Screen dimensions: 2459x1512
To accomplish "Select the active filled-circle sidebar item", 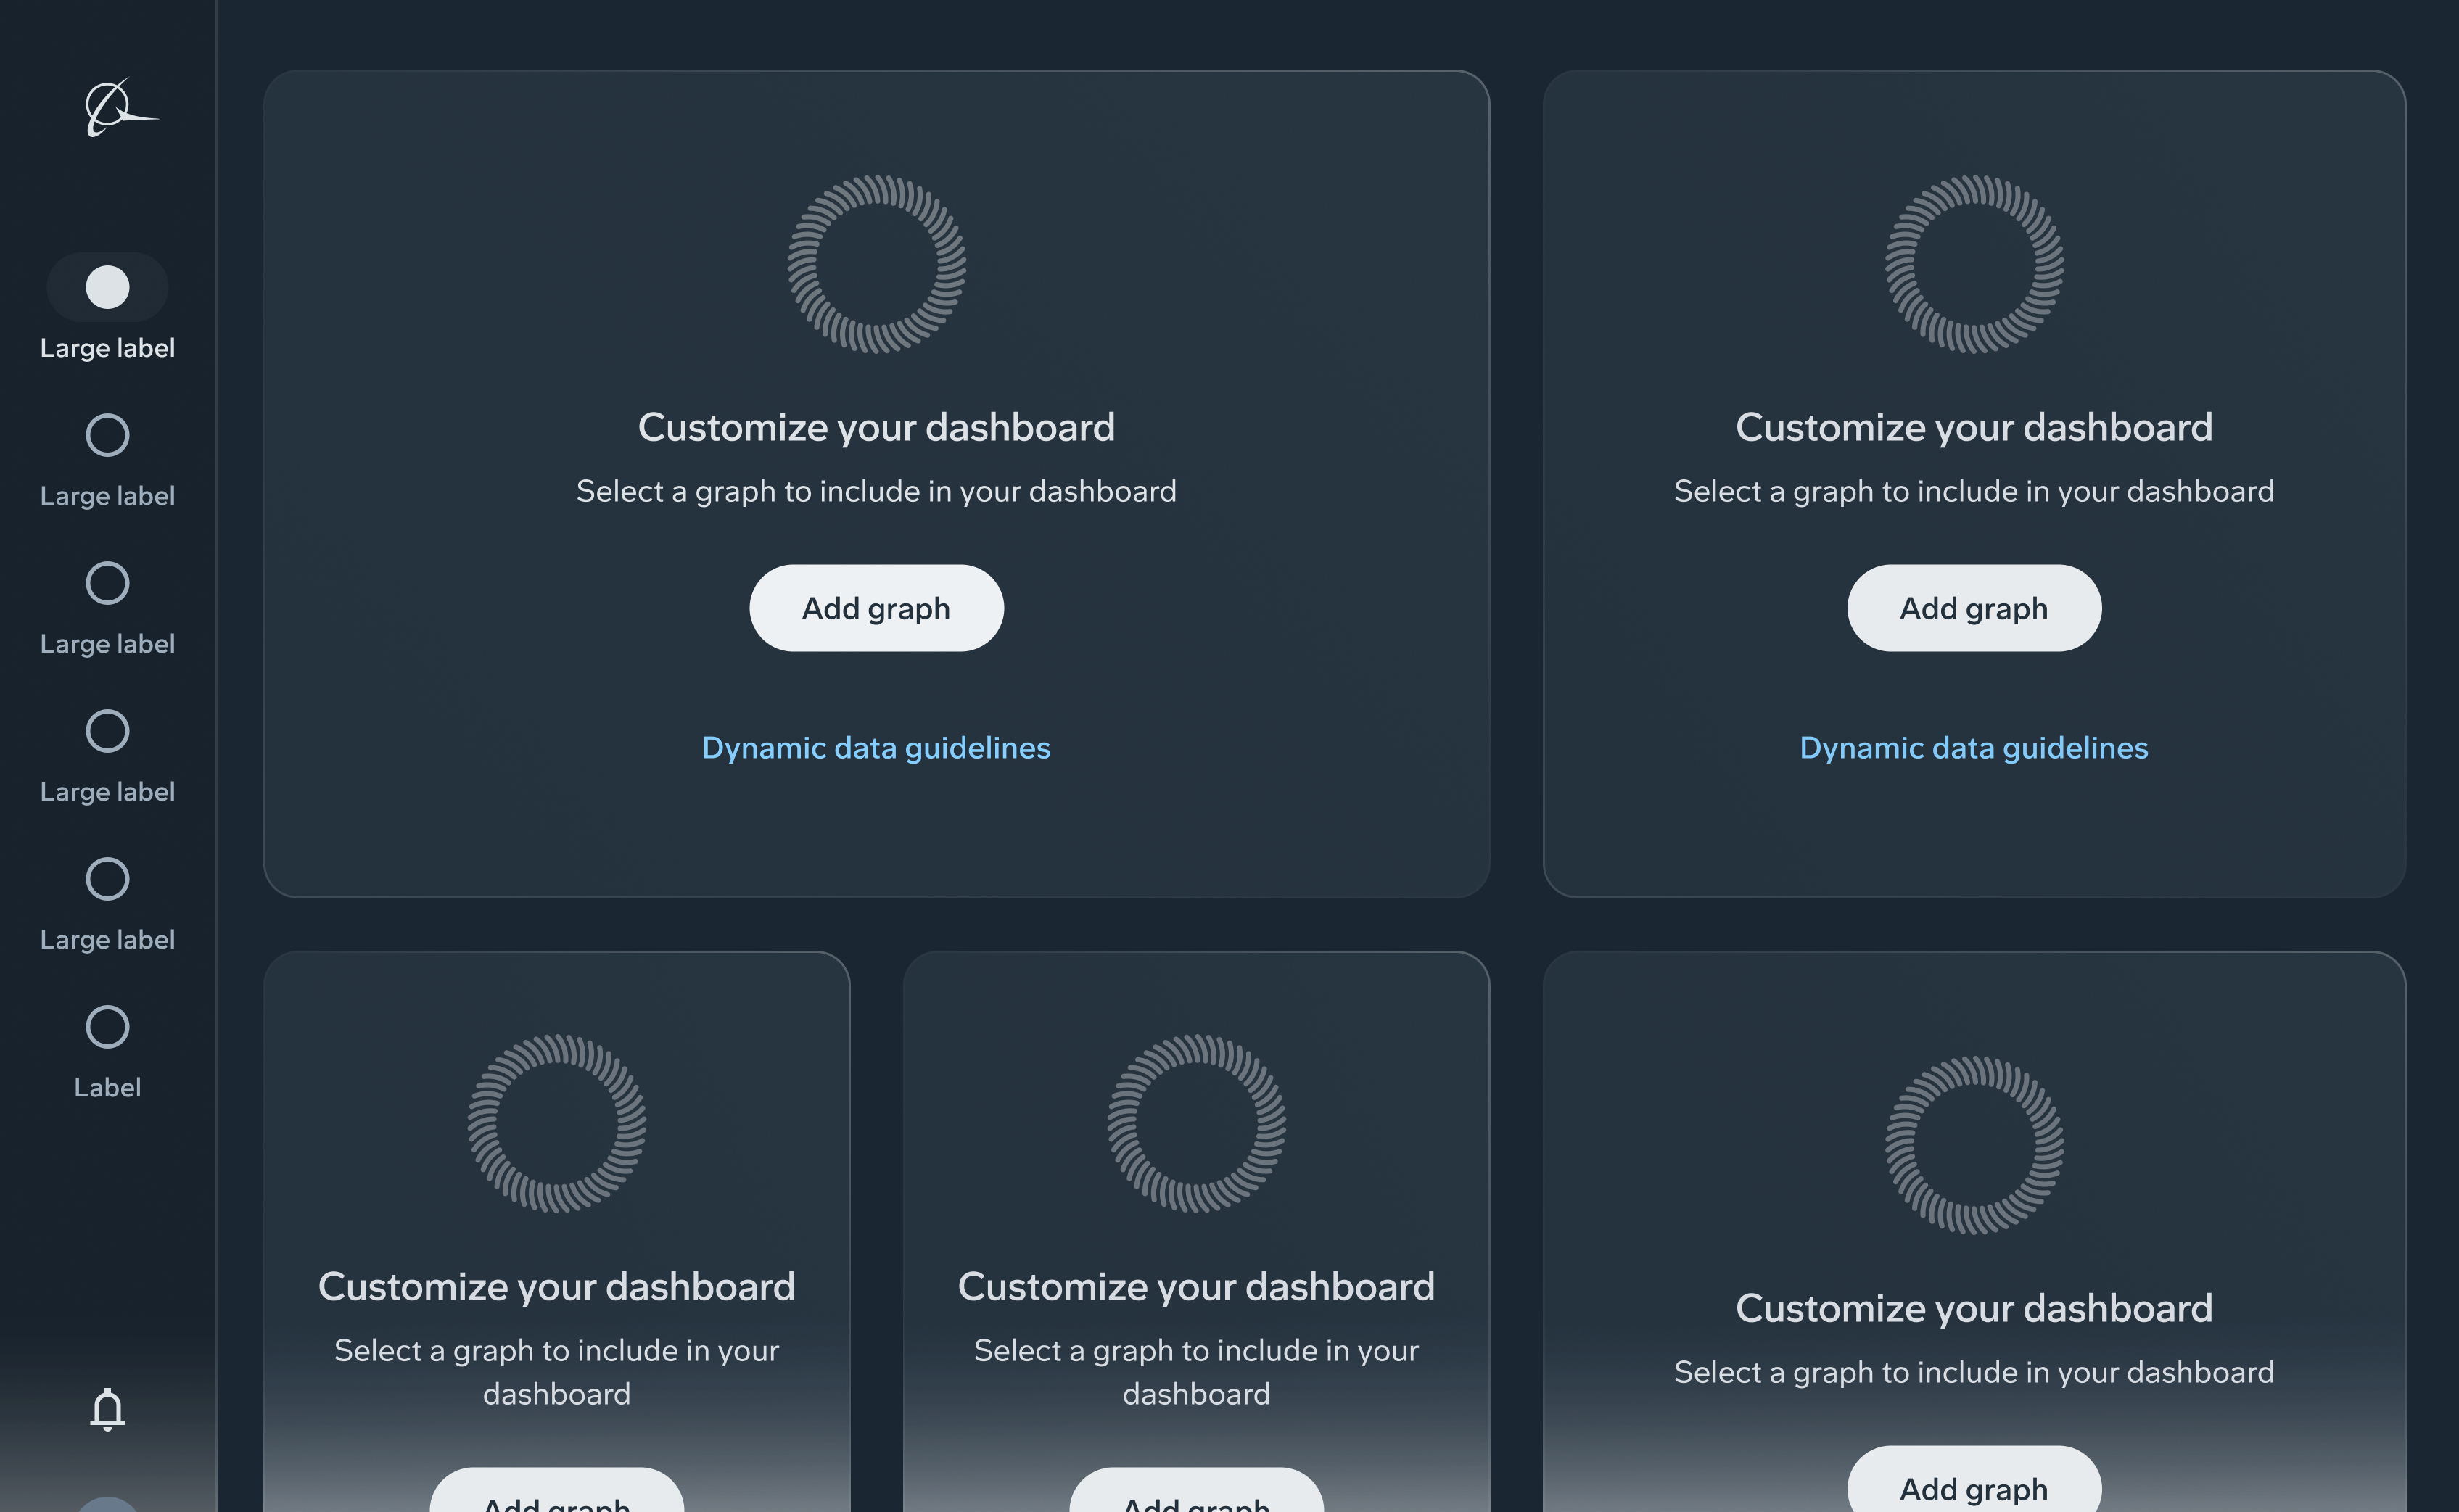I will tap(107, 288).
